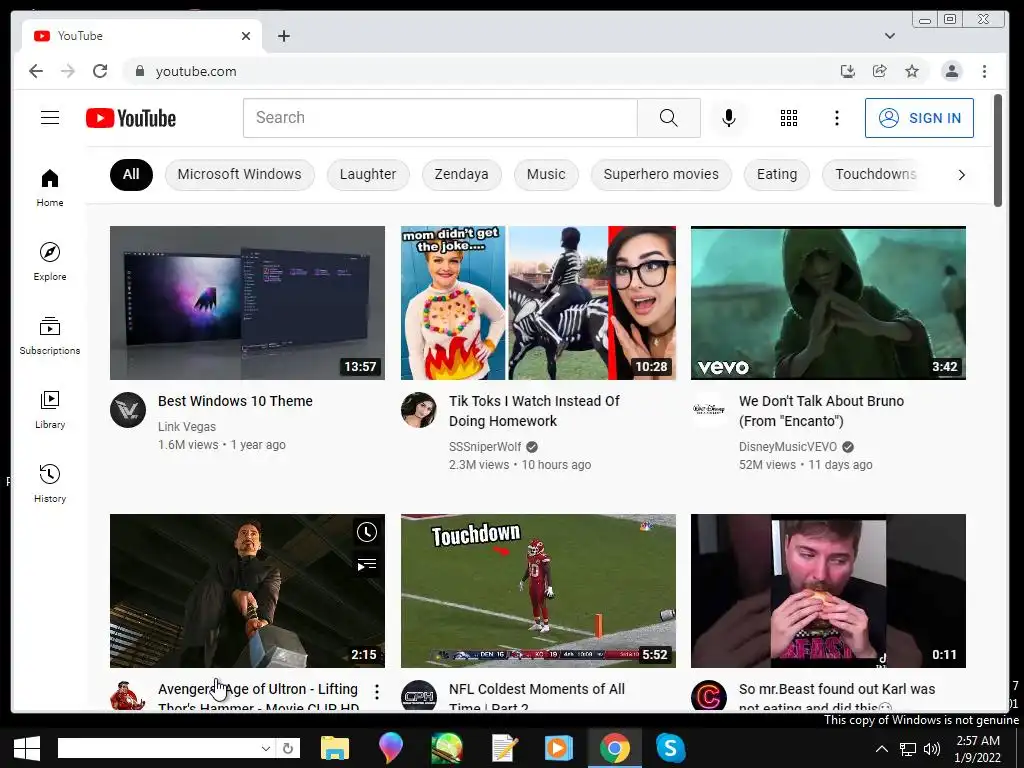Select the Music chip
Viewport: 1024px width, 768px height.
pos(546,175)
